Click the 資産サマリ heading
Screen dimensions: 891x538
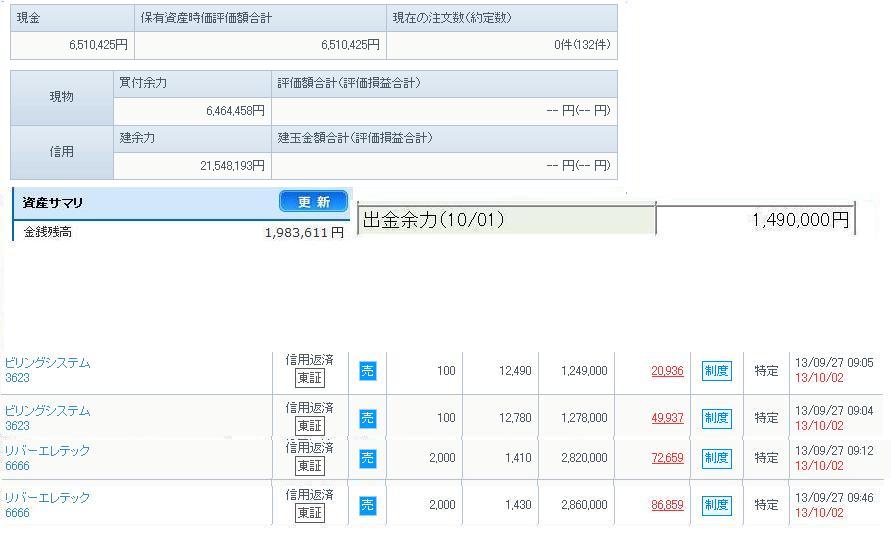click(53, 202)
